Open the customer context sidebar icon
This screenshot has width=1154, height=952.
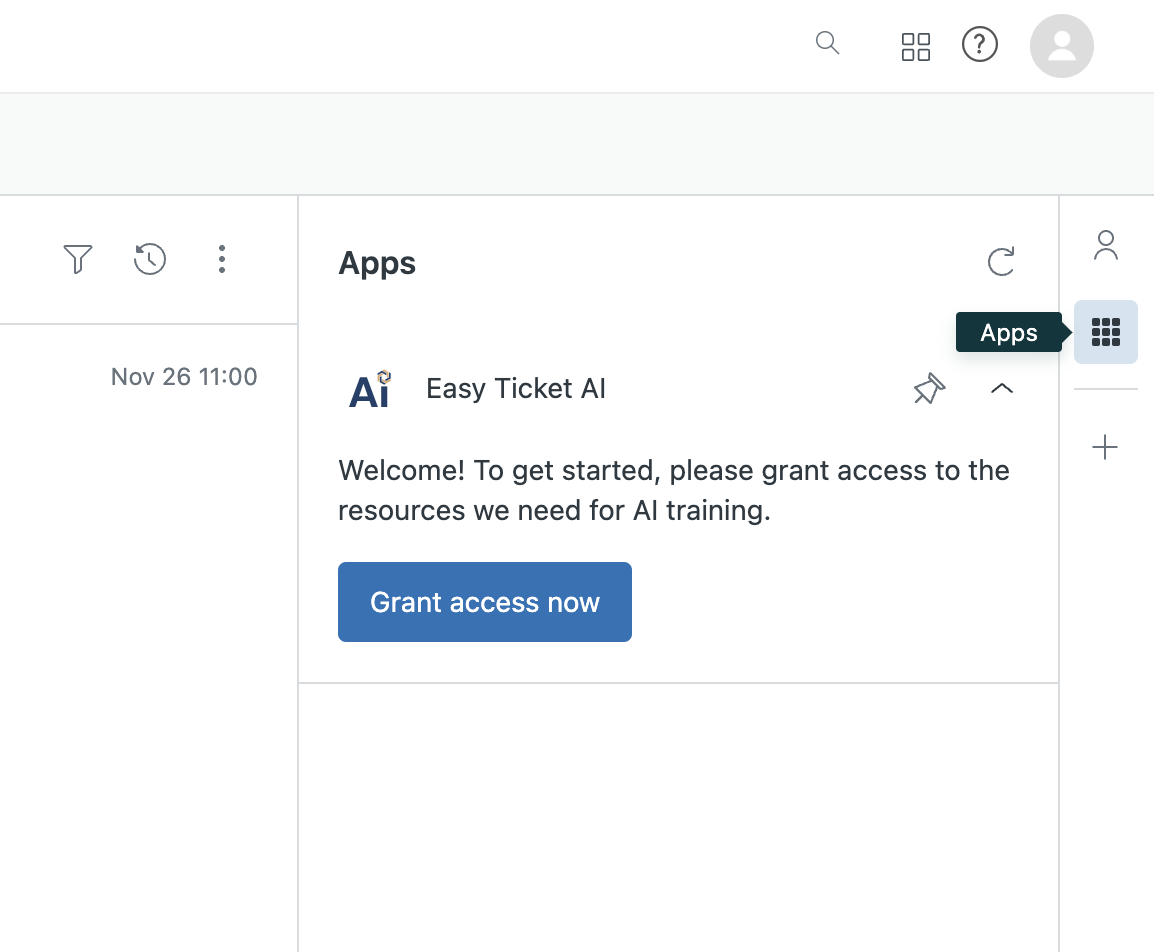pos(1106,244)
